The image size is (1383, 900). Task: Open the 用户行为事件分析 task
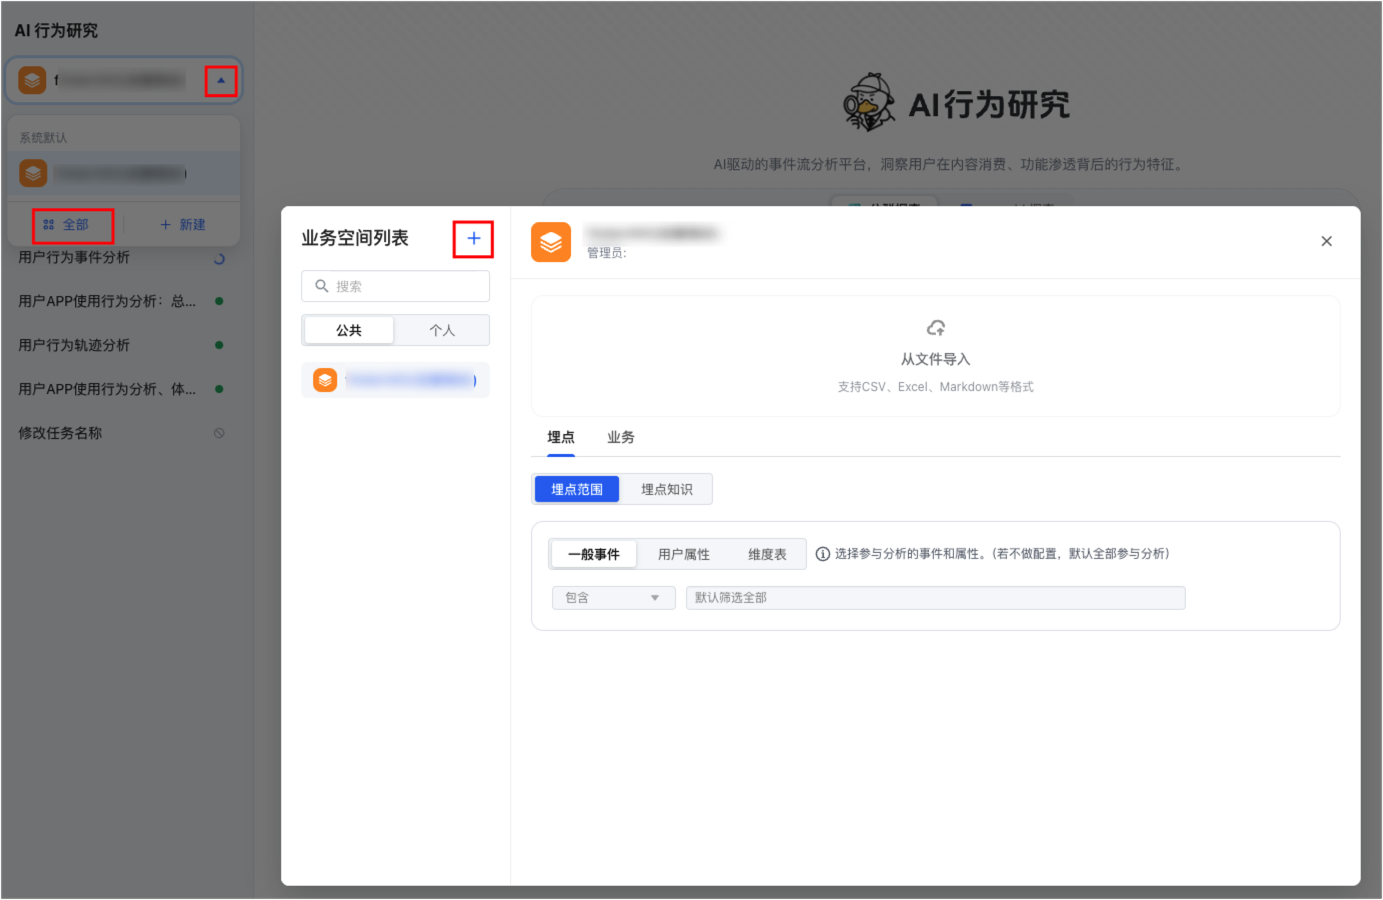pos(74,257)
